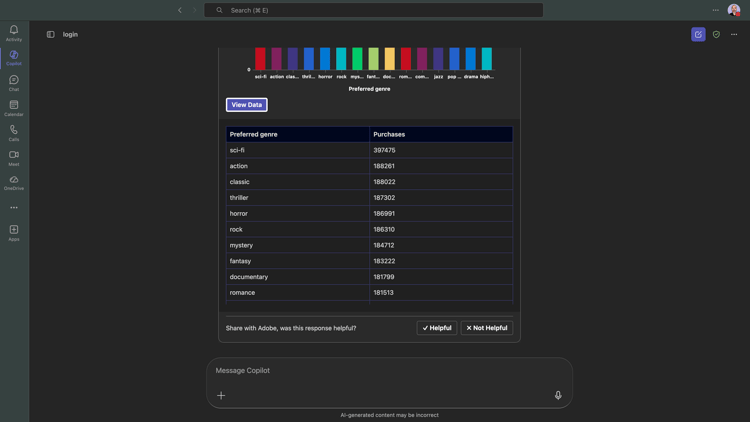
Task: Select the 187302 purchases value
Action: pyautogui.click(x=441, y=198)
